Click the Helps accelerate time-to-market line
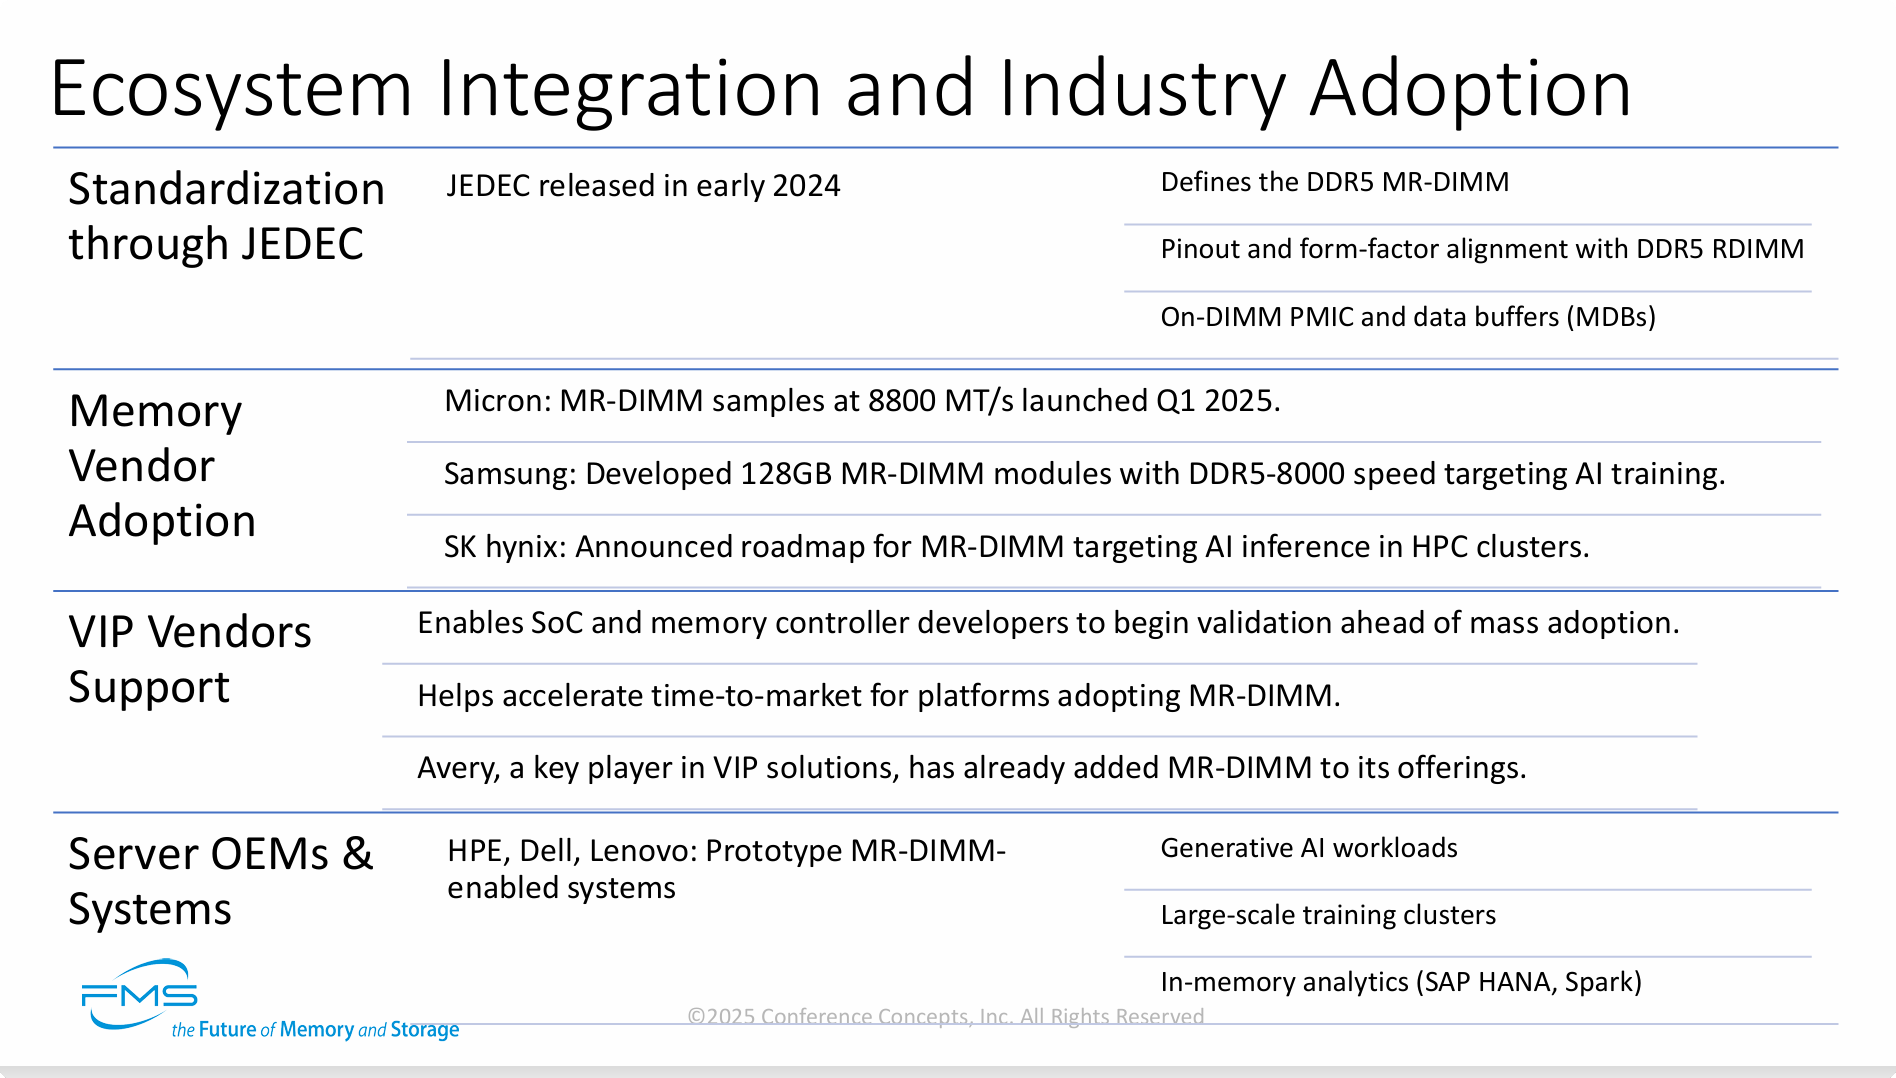 click(878, 696)
